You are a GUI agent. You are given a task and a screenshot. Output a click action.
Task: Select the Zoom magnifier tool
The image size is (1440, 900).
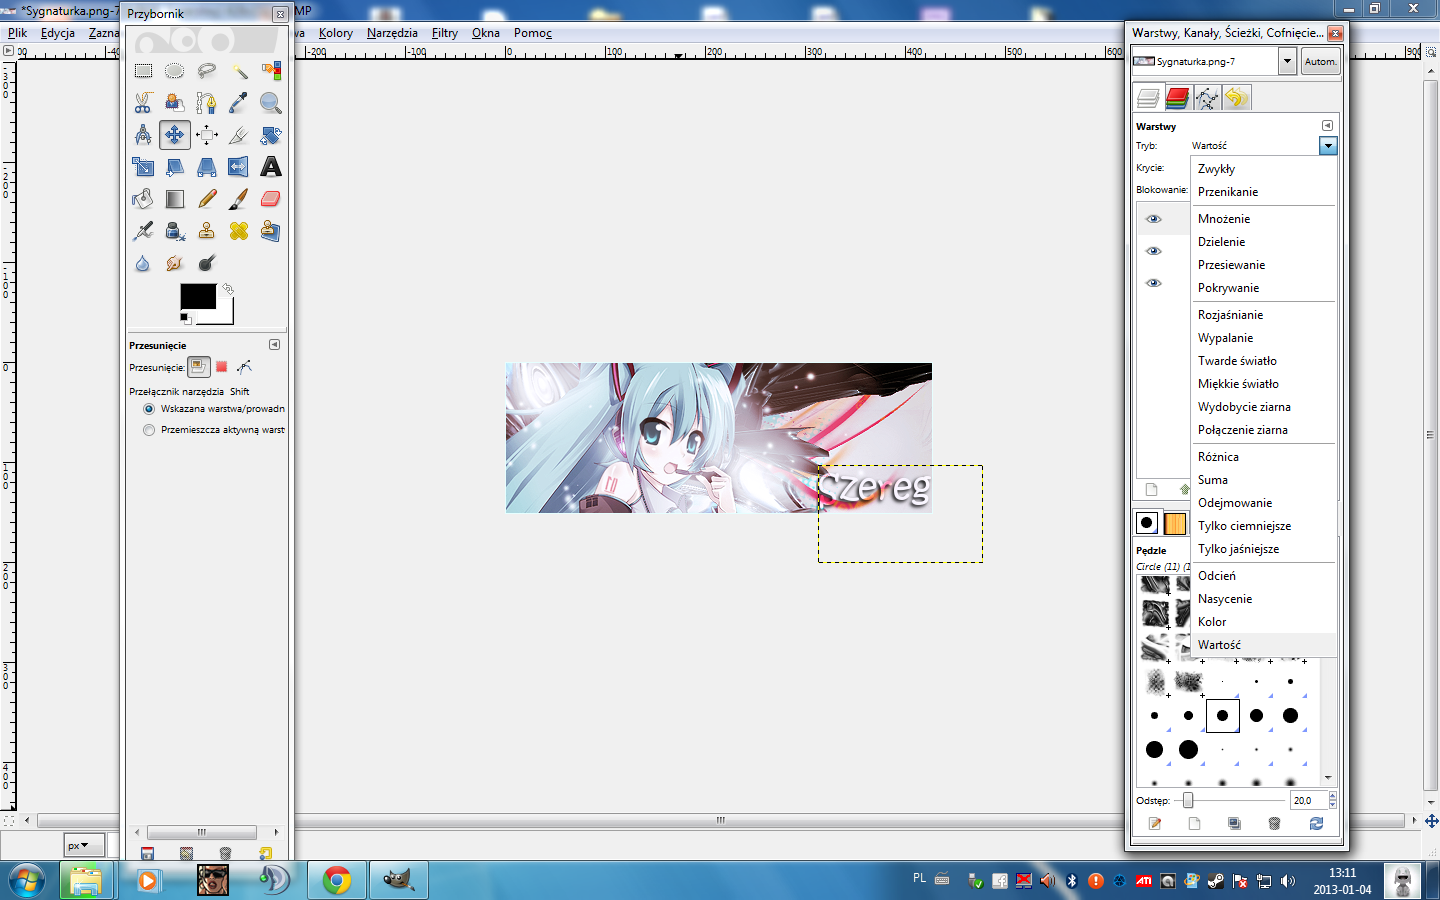click(x=271, y=103)
